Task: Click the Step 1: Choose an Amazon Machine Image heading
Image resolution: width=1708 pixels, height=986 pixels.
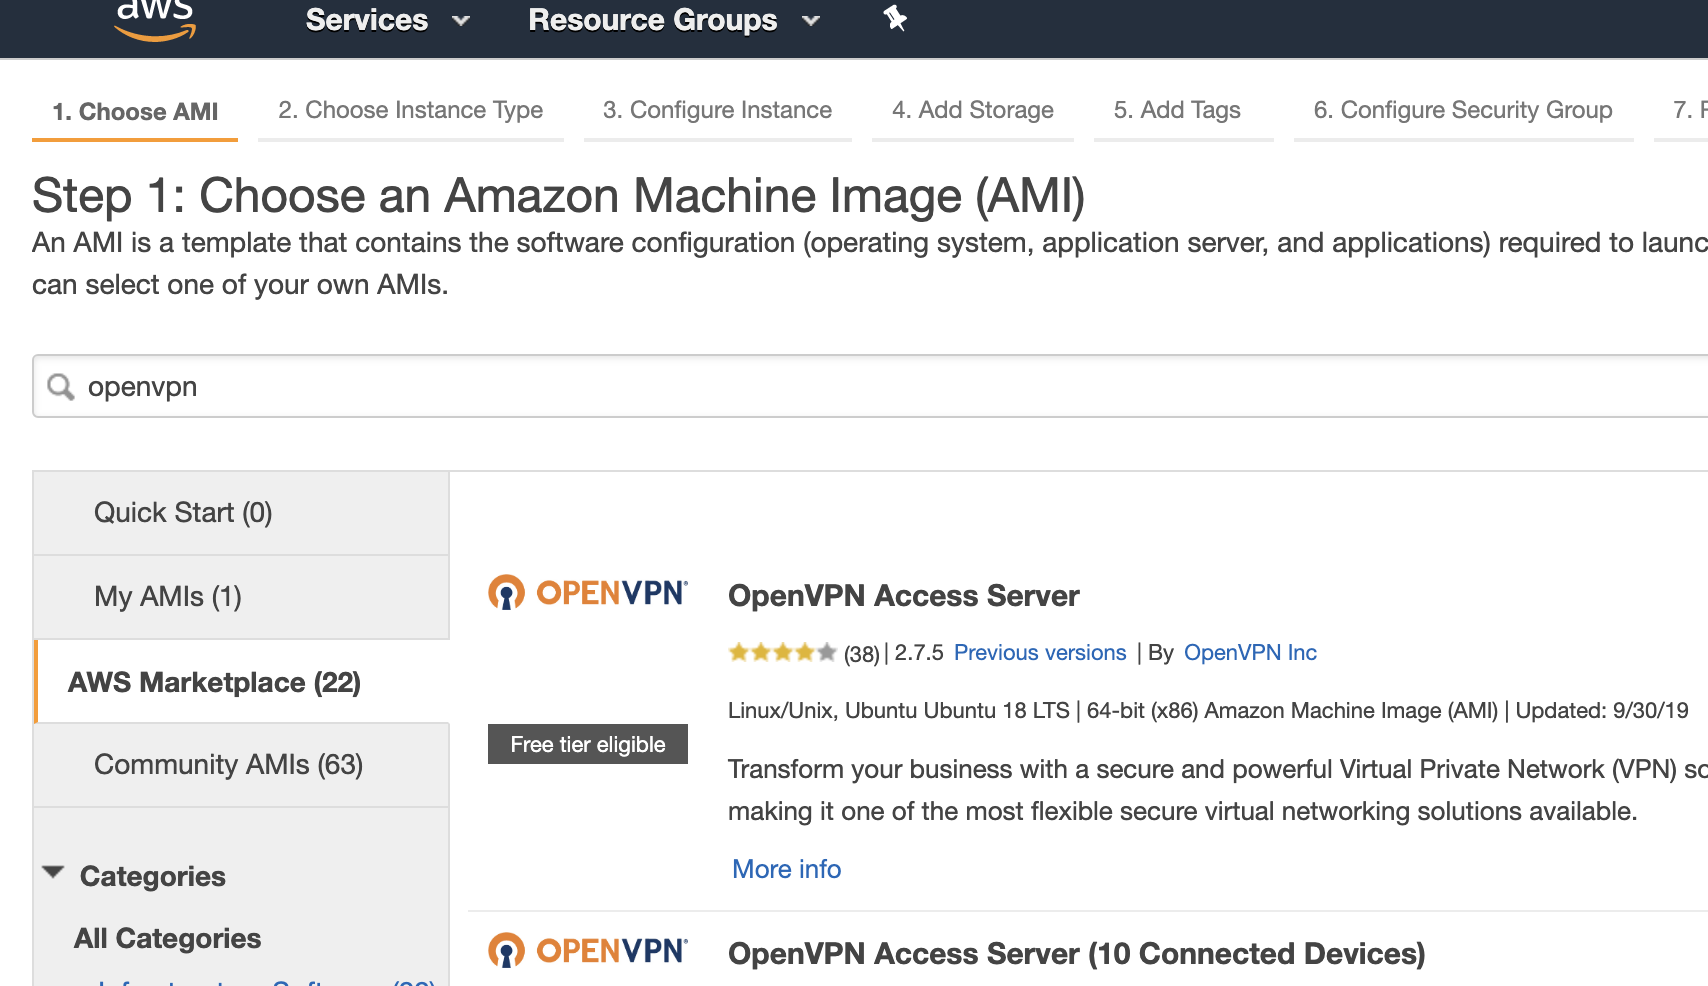Action: (558, 195)
